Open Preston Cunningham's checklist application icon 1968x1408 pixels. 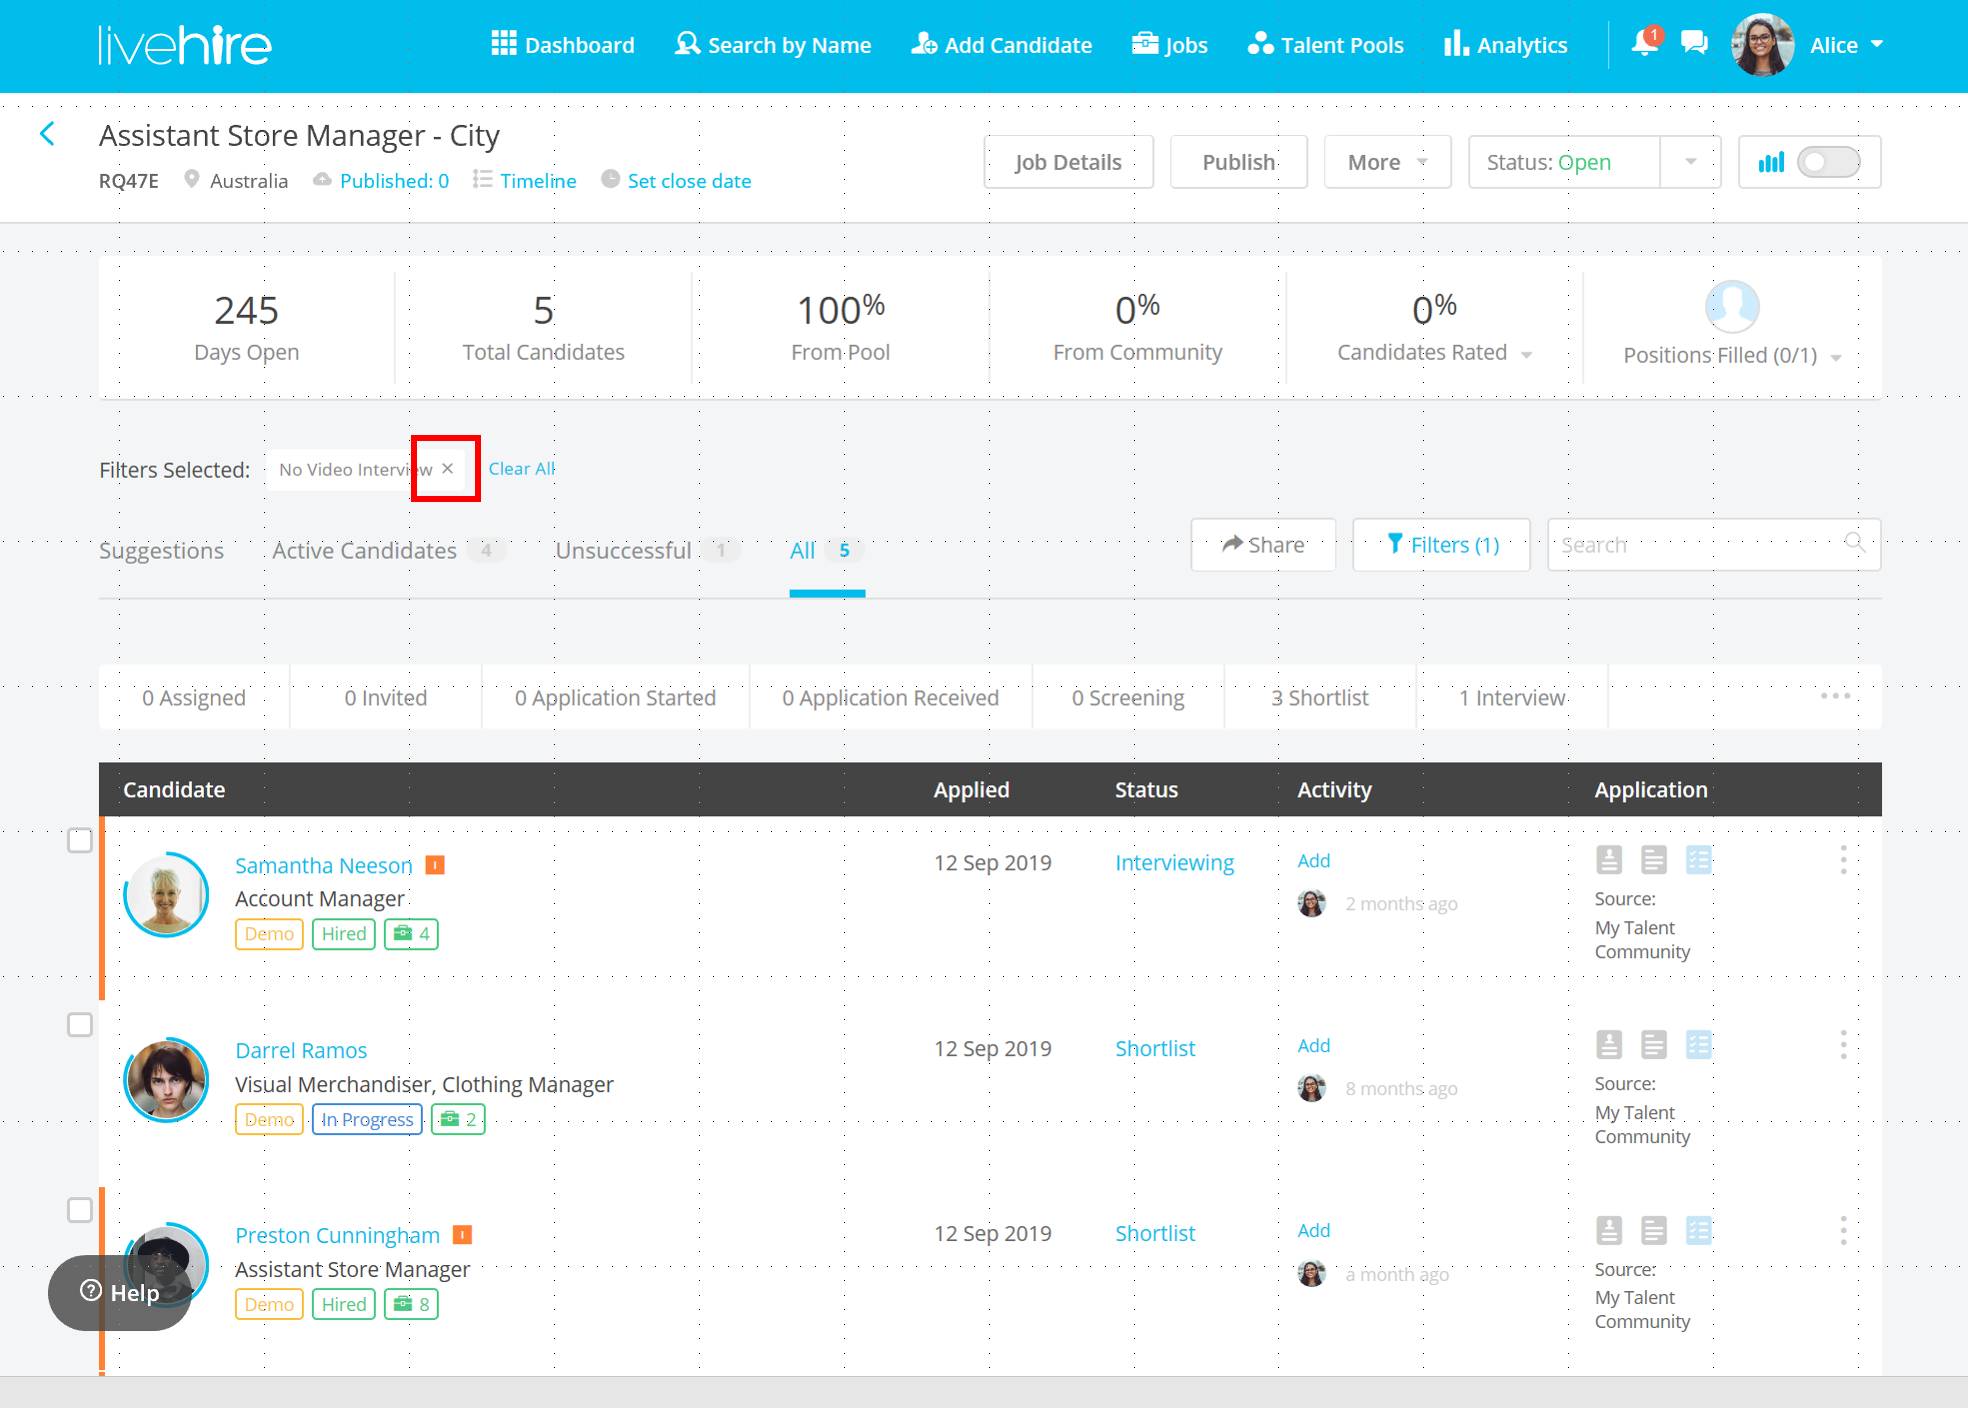pos(1699,1230)
